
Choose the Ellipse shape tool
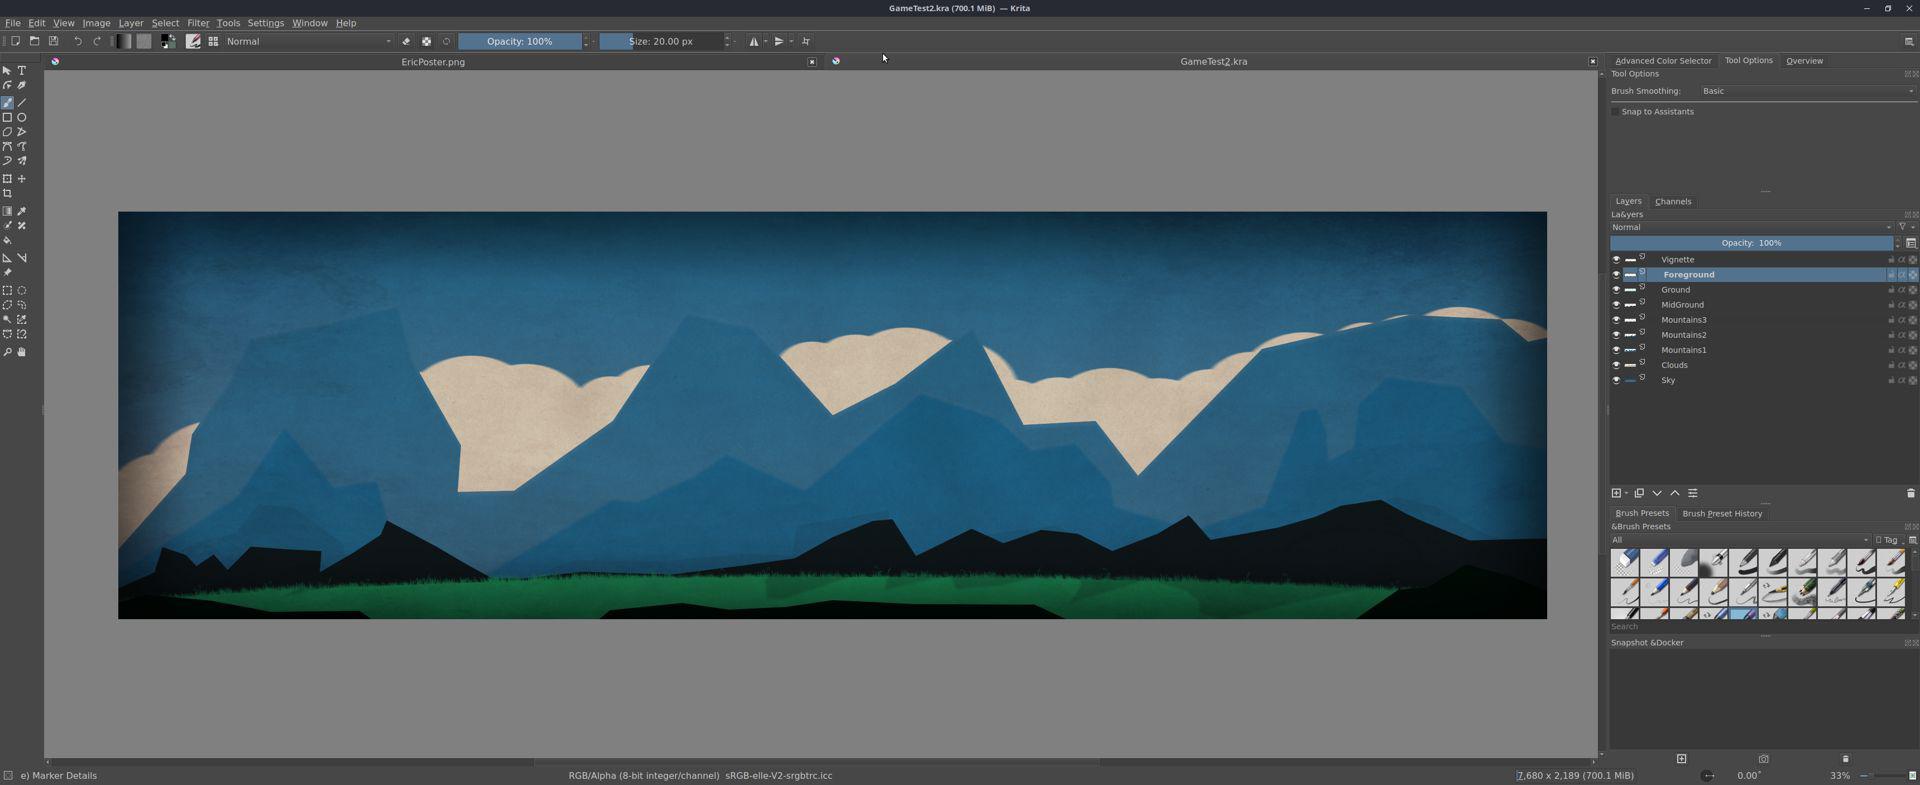click(x=22, y=117)
